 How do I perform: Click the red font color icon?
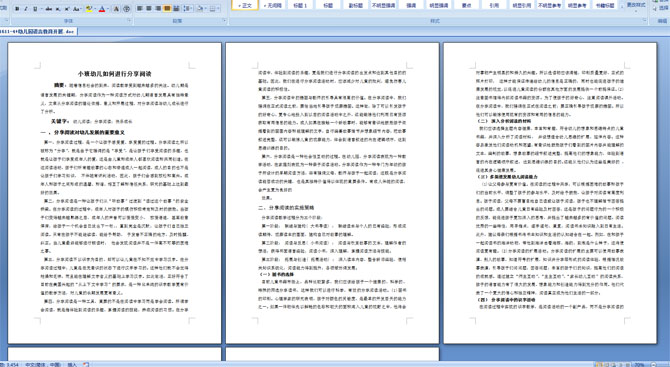102,9
